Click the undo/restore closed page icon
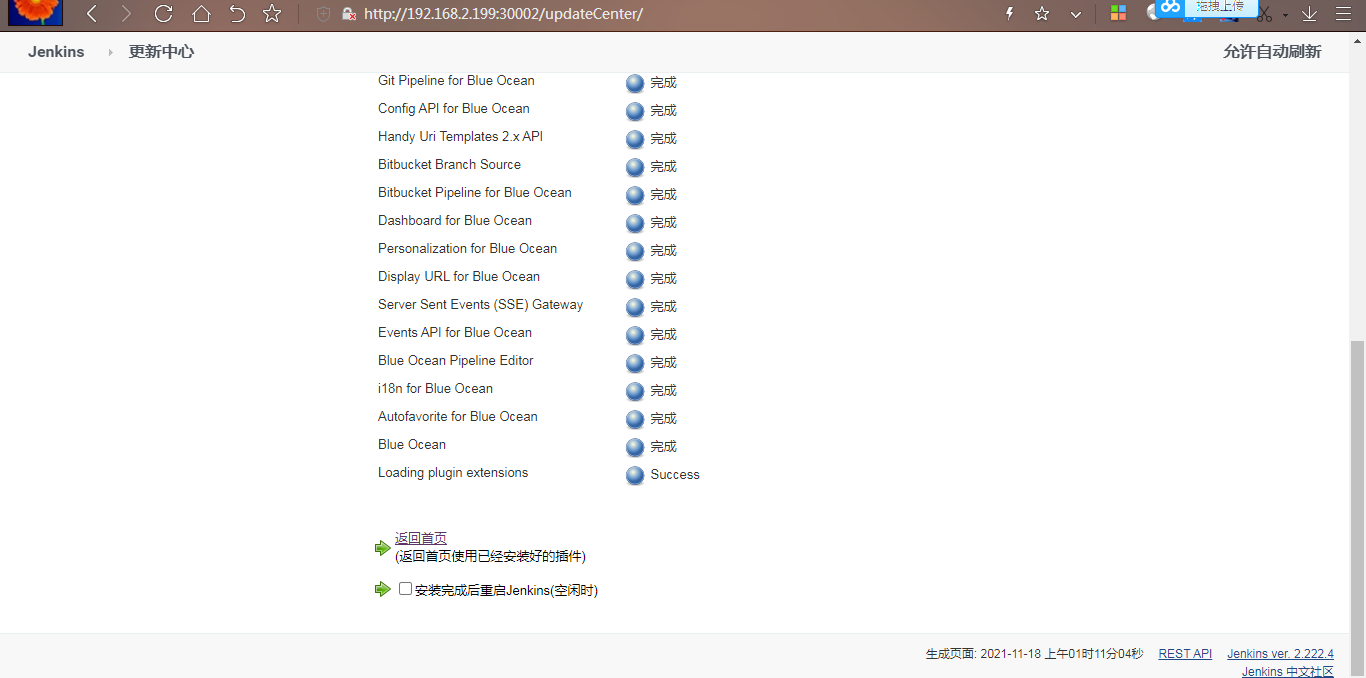Viewport: 1366px width, 678px height. [x=237, y=14]
